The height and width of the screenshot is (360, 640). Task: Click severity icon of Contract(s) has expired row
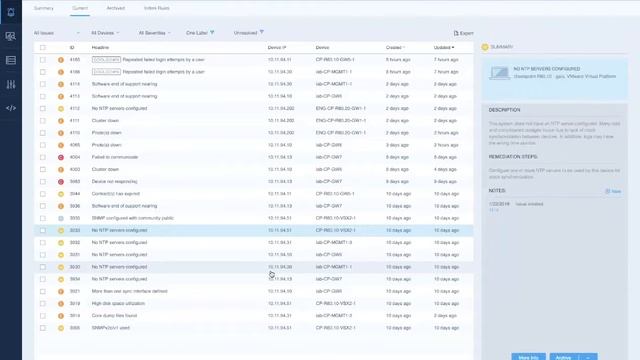coord(61,194)
